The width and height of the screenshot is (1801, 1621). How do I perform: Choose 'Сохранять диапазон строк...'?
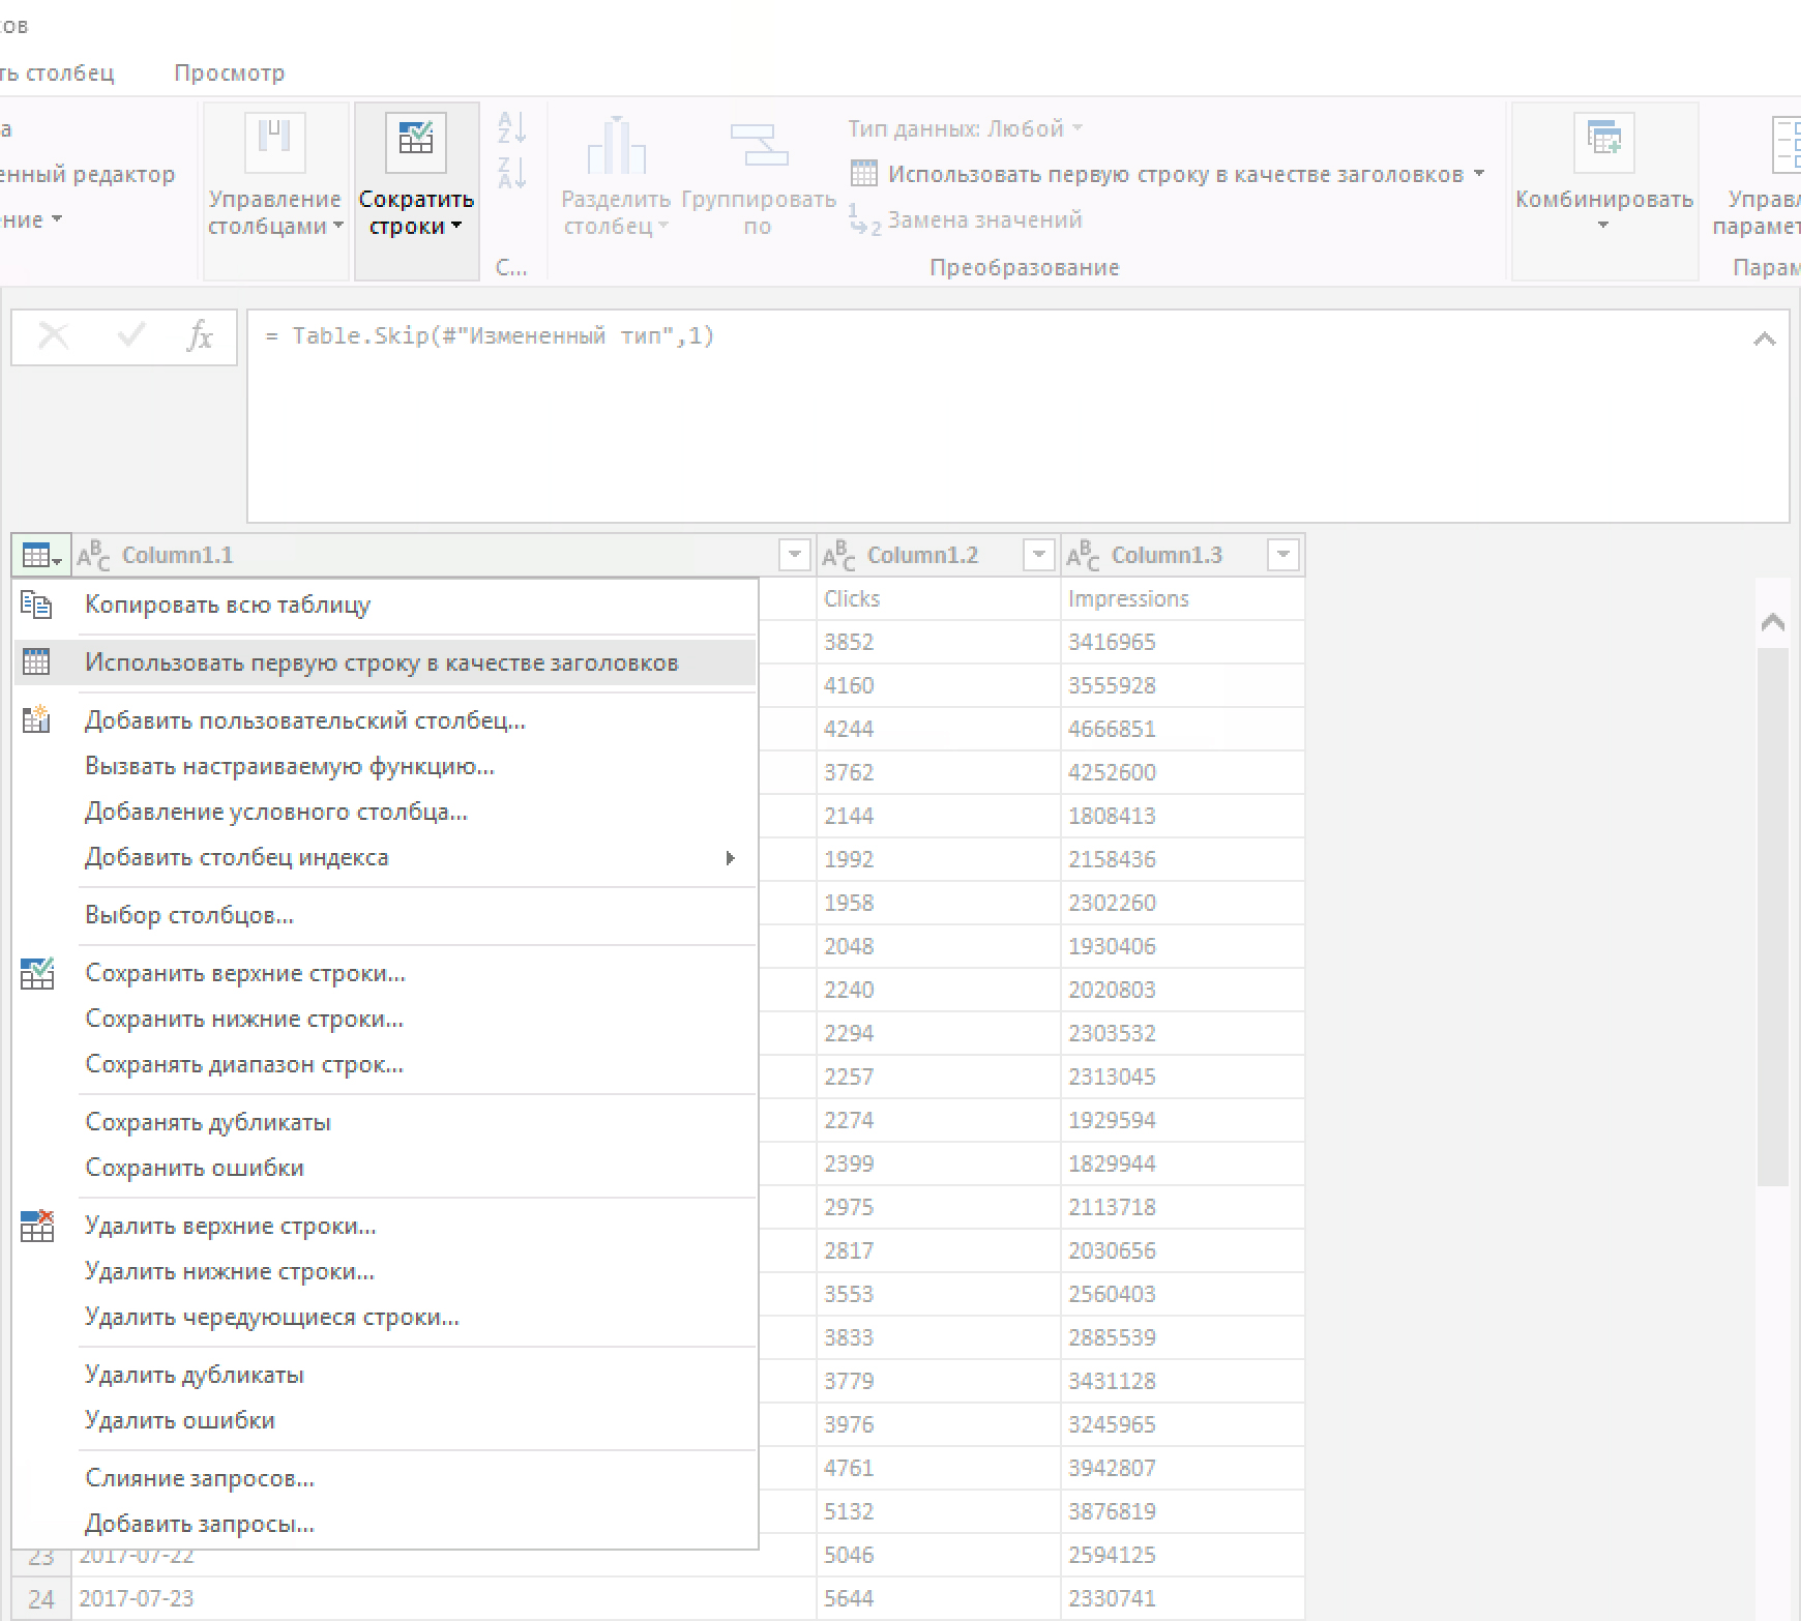[385, 1065]
